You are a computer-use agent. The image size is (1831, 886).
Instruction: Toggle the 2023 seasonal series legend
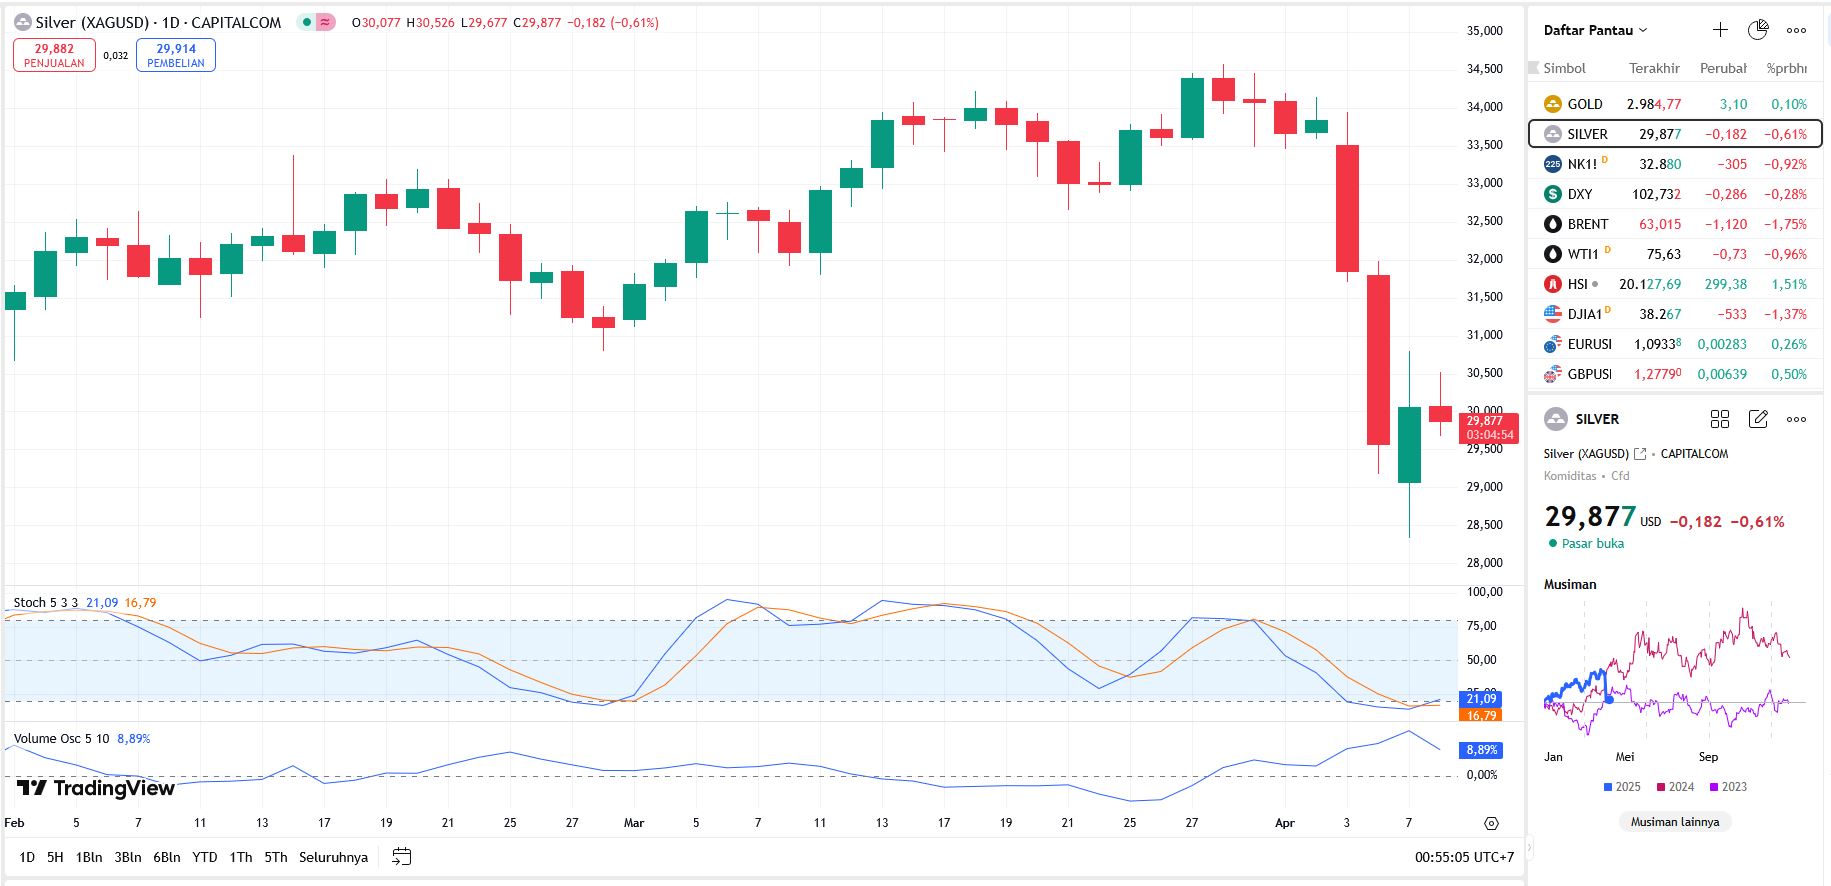tap(1727, 787)
